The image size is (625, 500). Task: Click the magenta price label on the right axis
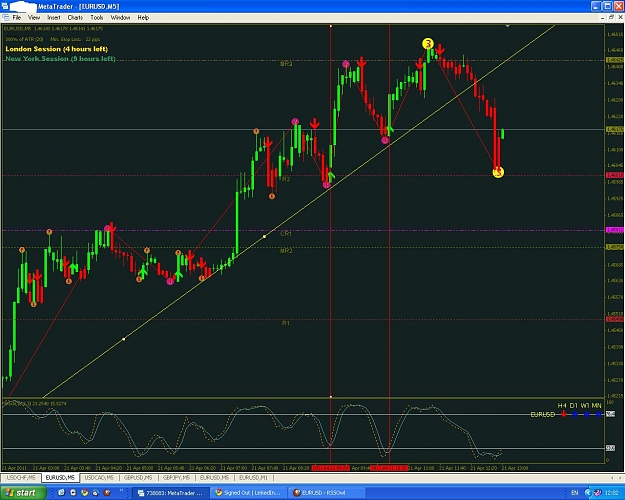pyautogui.click(x=614, y=230)
